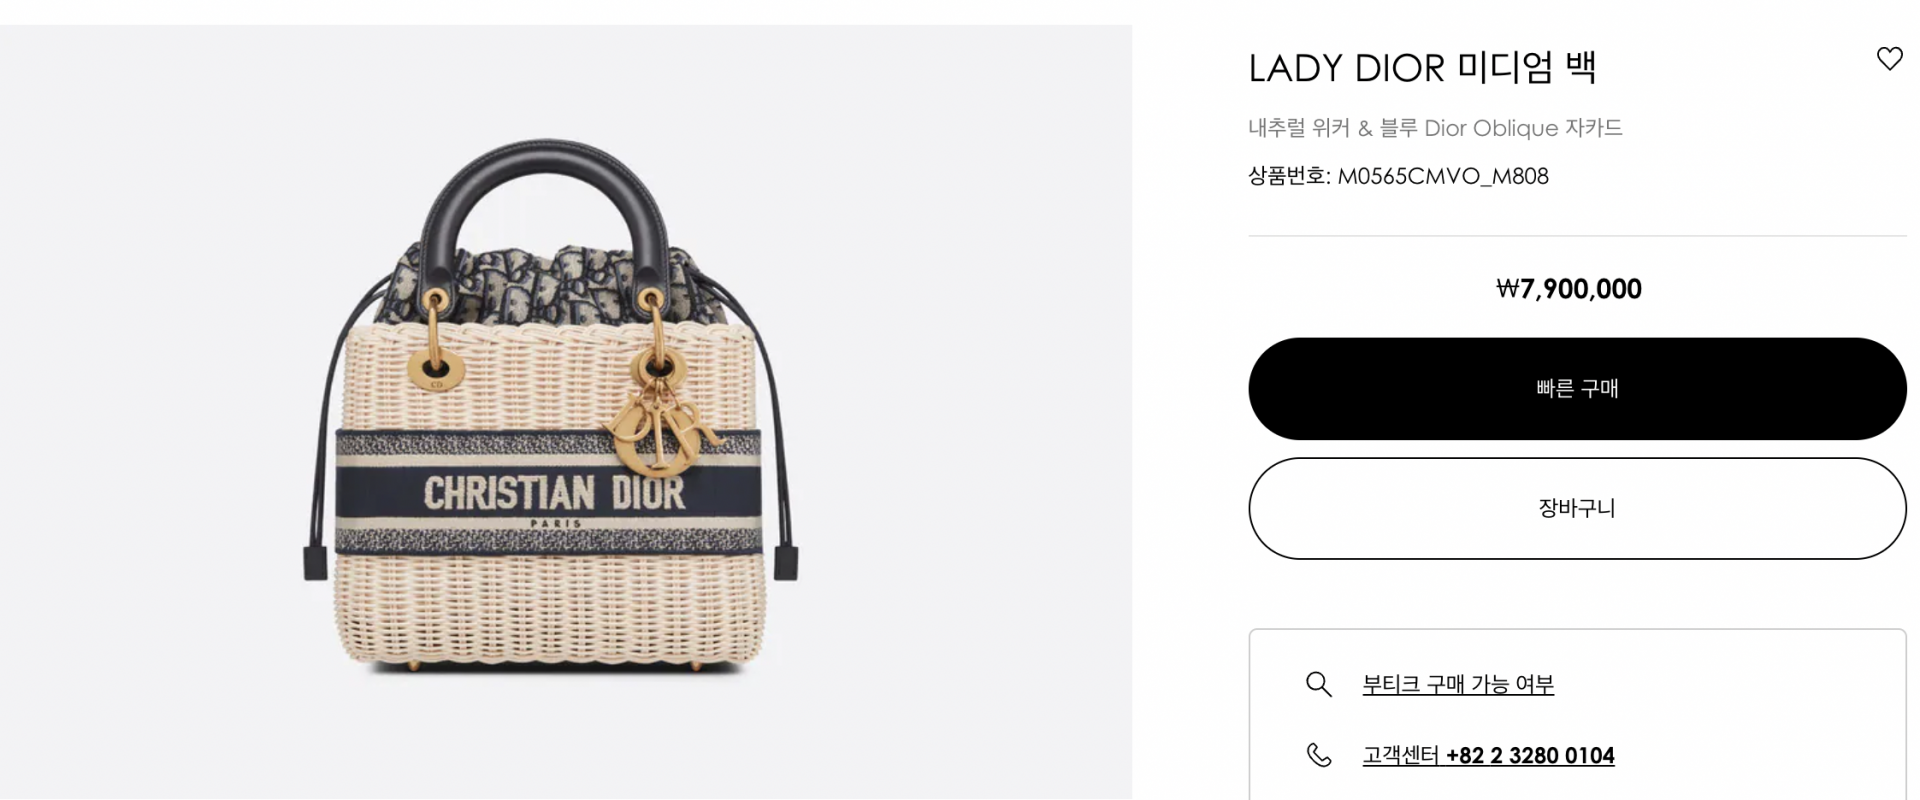1920x800 pixels.
Task: Click the +82 2 3280 0104 number
Action: 1530,755
